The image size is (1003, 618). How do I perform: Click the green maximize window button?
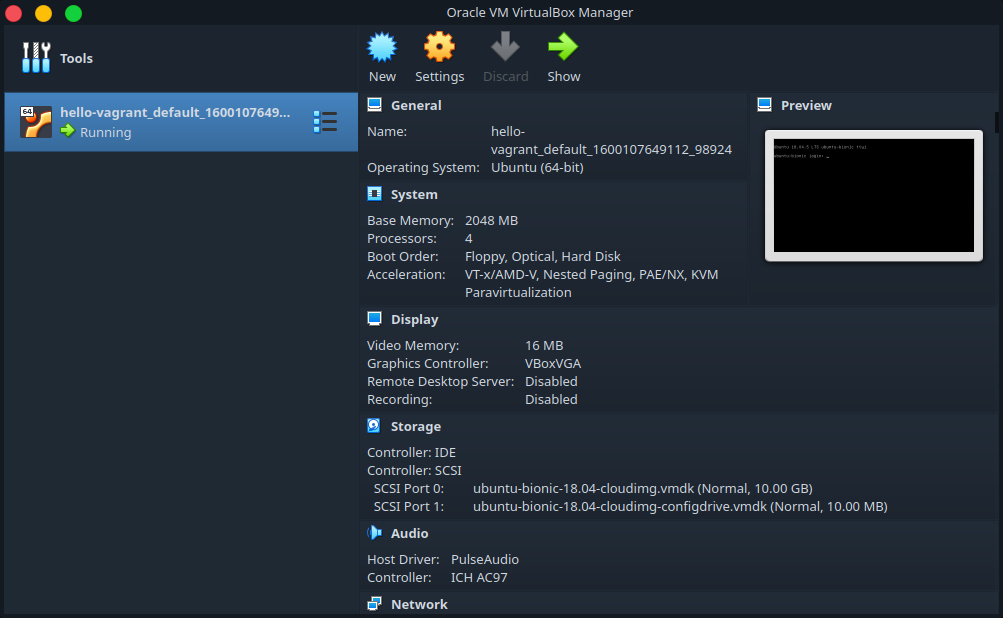coord(74,13)
